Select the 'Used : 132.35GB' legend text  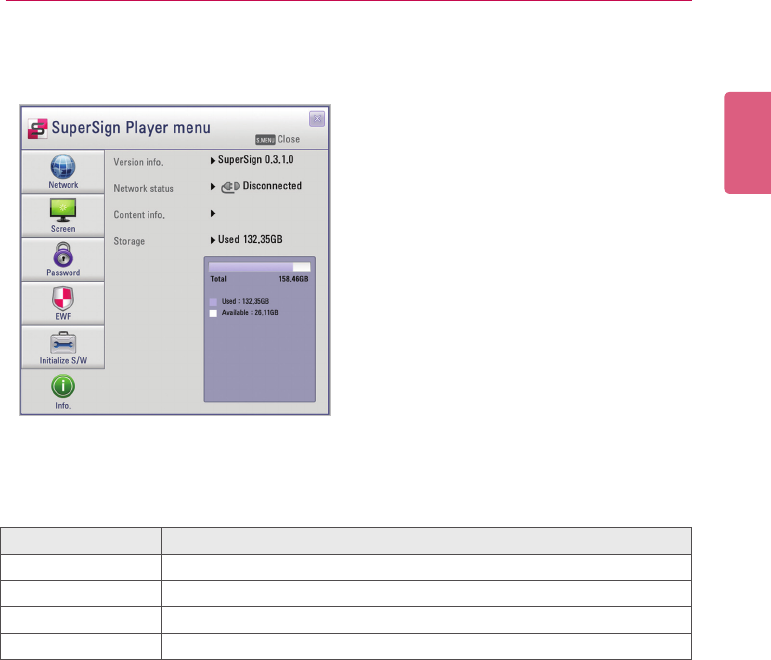coord(245,301)
